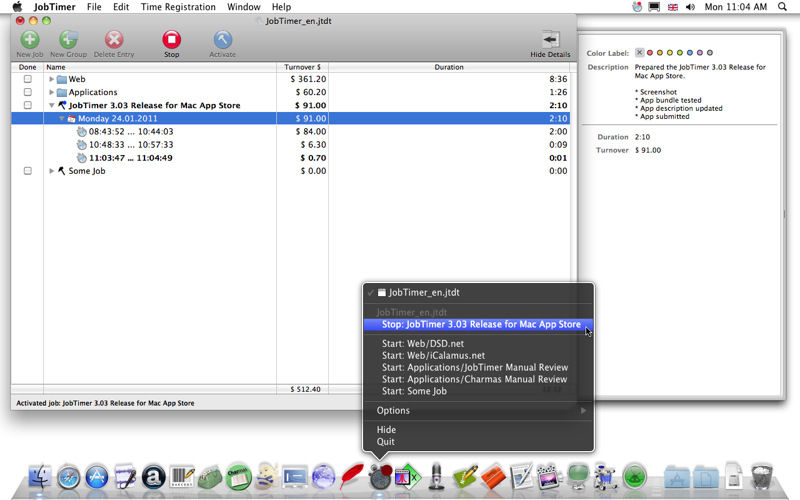Click the volume icon in the menu bar

690,7
